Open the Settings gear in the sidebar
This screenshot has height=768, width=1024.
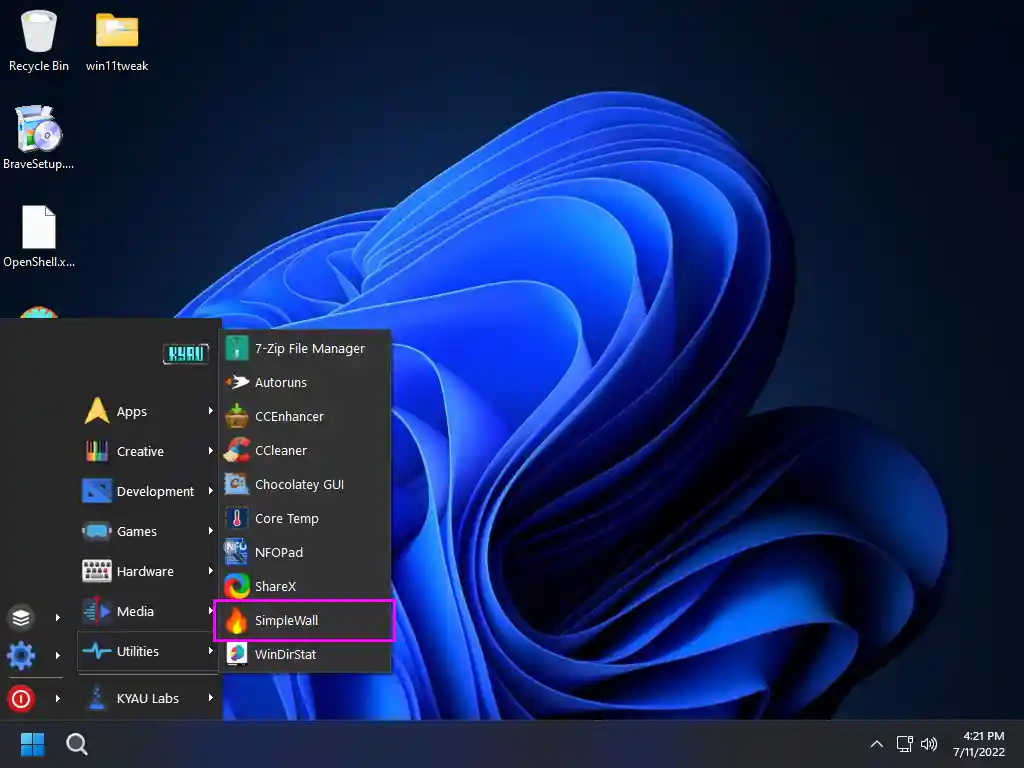pos(21,656)
